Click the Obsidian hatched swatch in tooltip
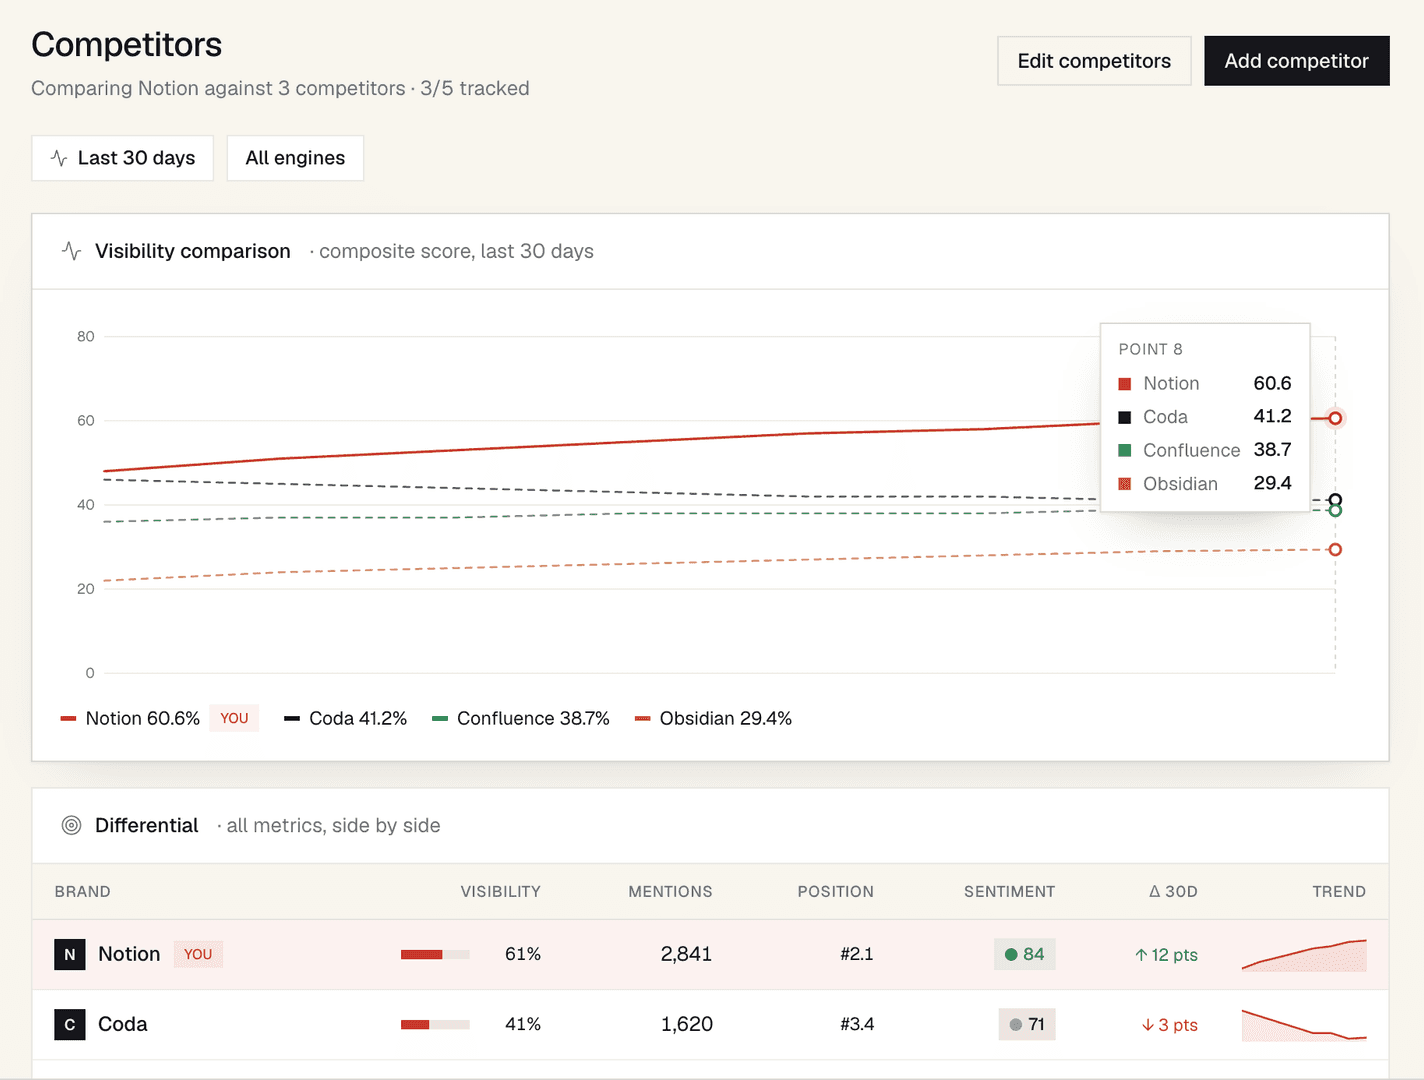The image size is (1424, 1080). [x=1125, y=484]
